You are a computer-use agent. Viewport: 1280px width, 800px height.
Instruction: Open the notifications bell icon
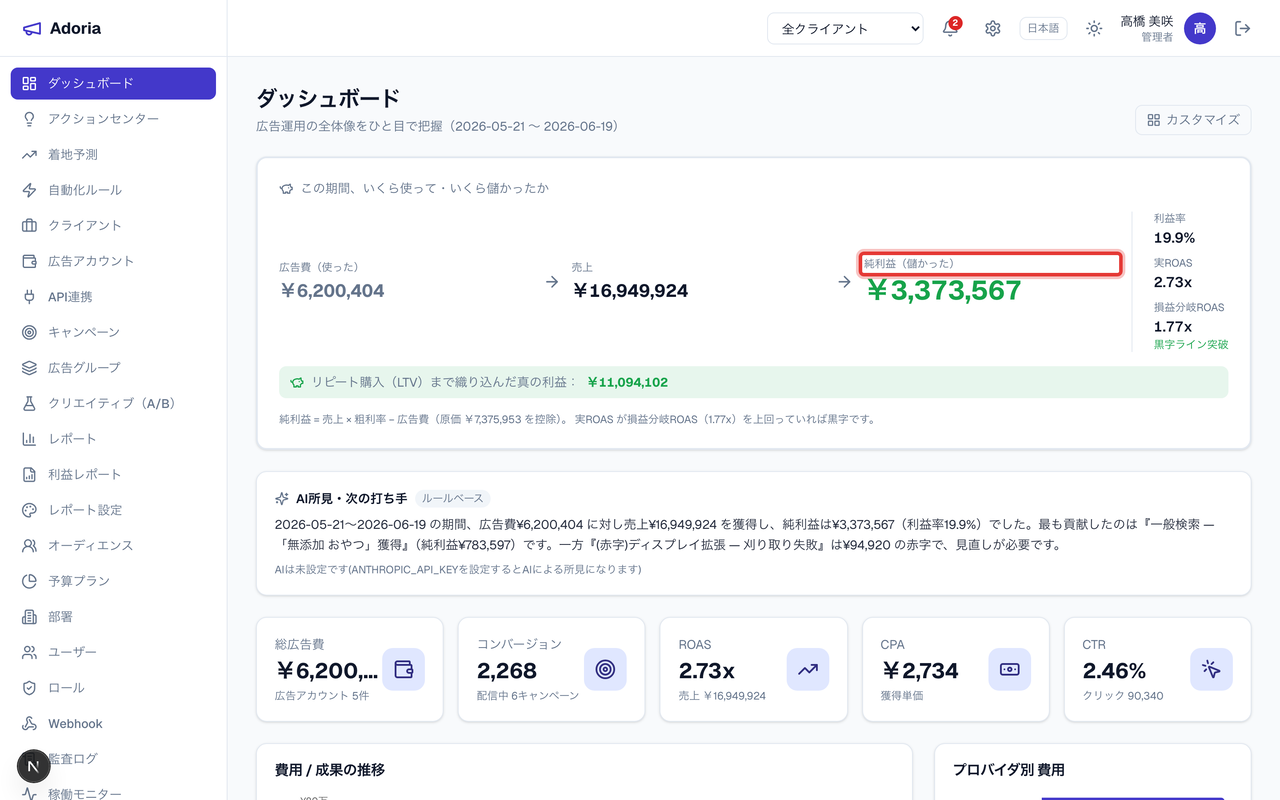click(x=950, y=29)
